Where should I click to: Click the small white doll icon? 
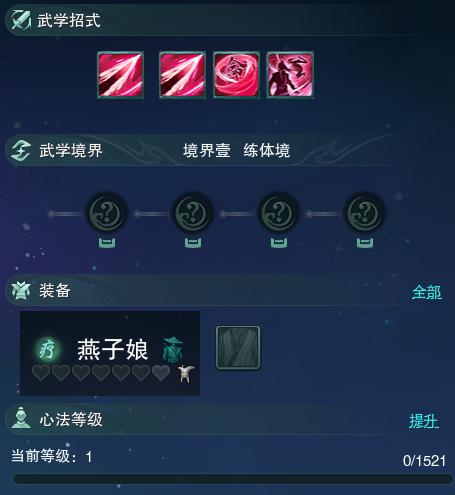(x=186, y=374)
